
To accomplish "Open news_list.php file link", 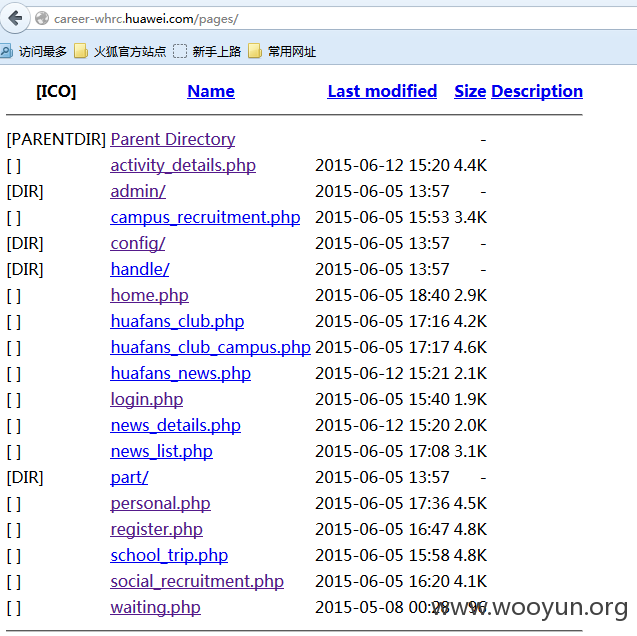I will click(x=161, y=452).
